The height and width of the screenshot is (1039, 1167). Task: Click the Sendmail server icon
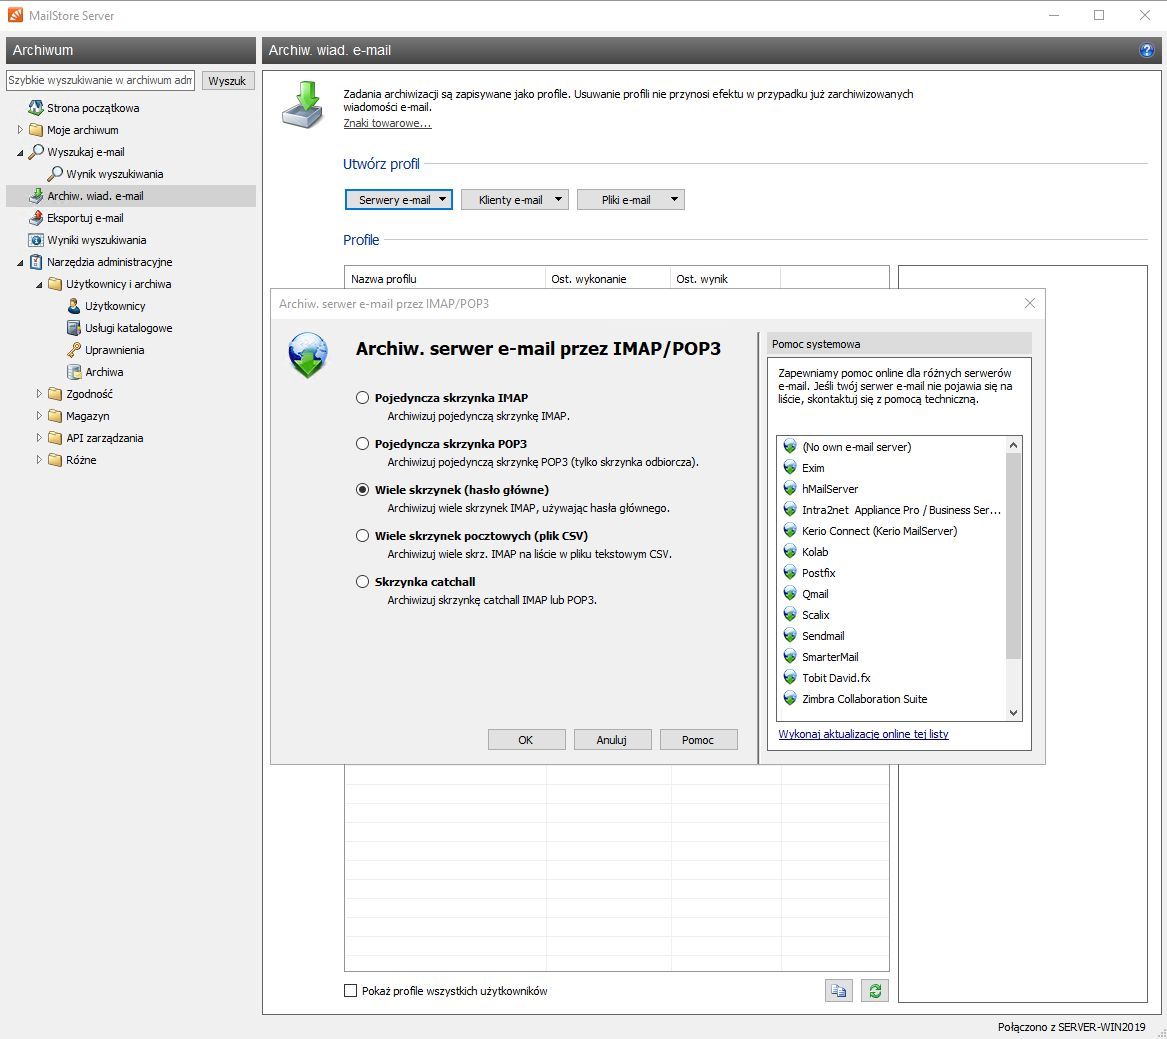790,636
